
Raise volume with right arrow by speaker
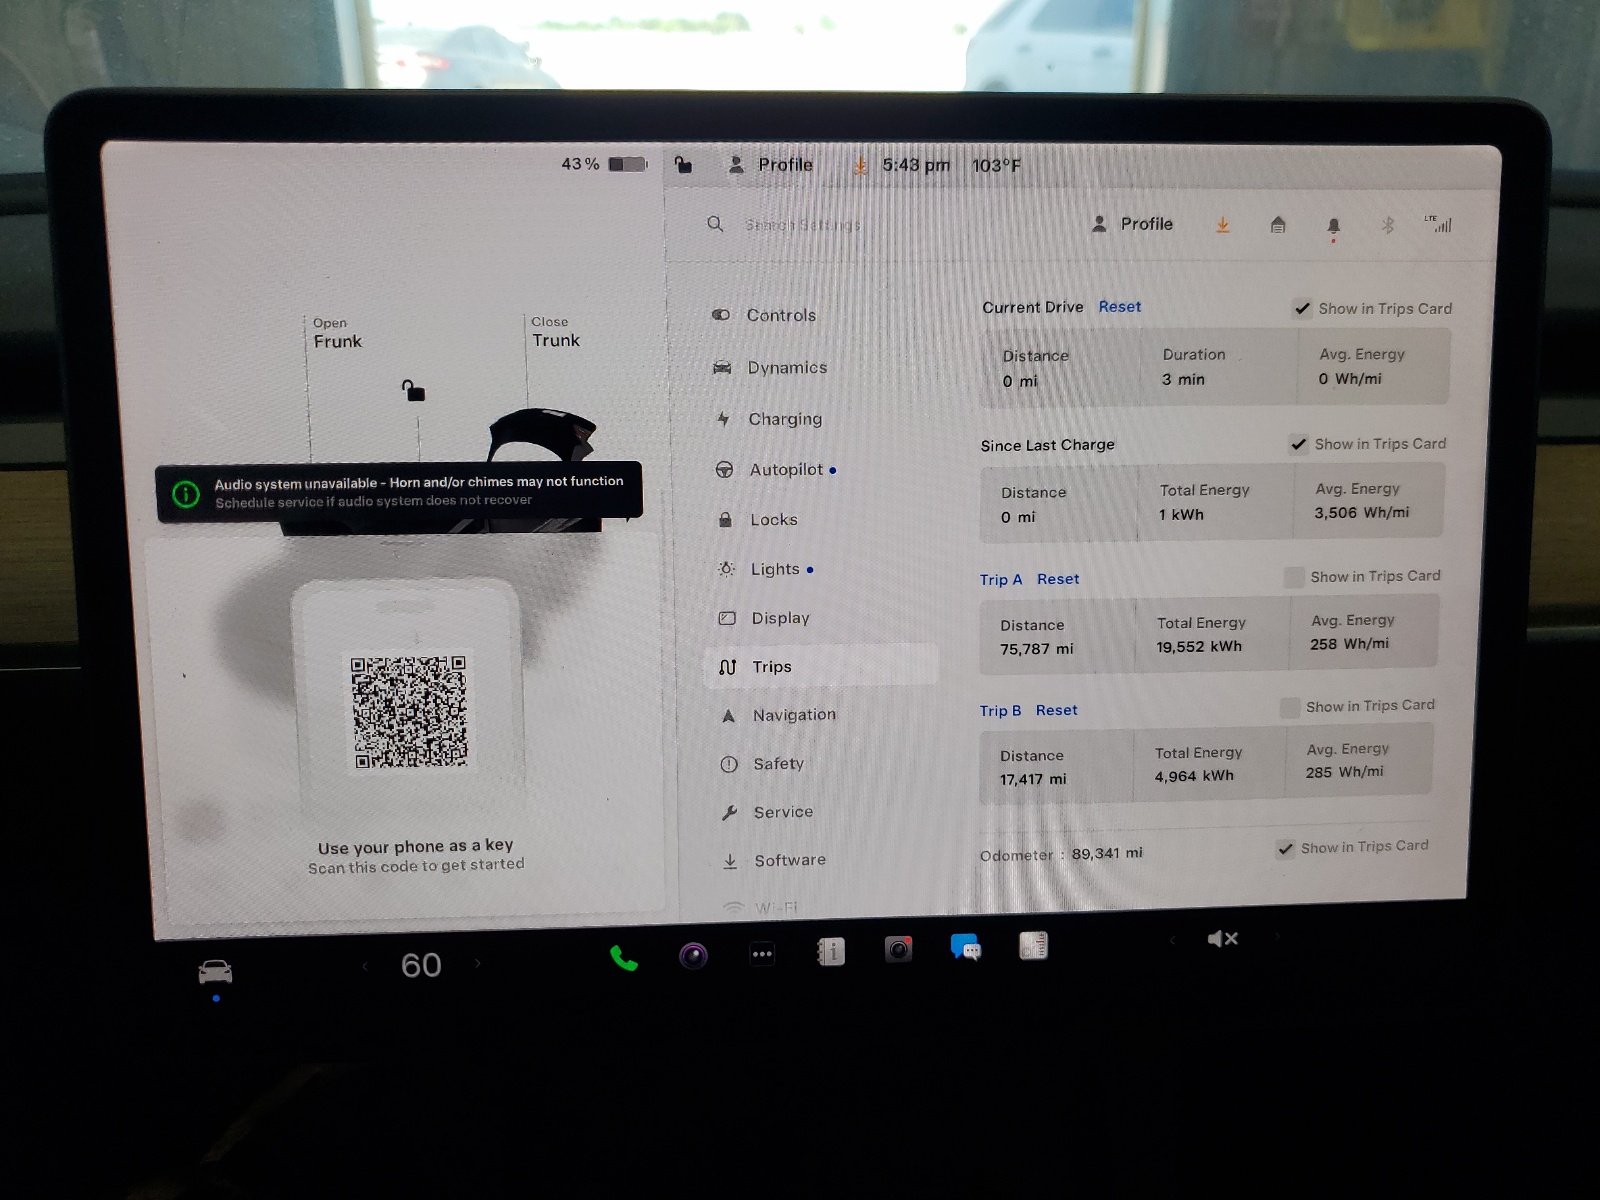point(1276,937)
